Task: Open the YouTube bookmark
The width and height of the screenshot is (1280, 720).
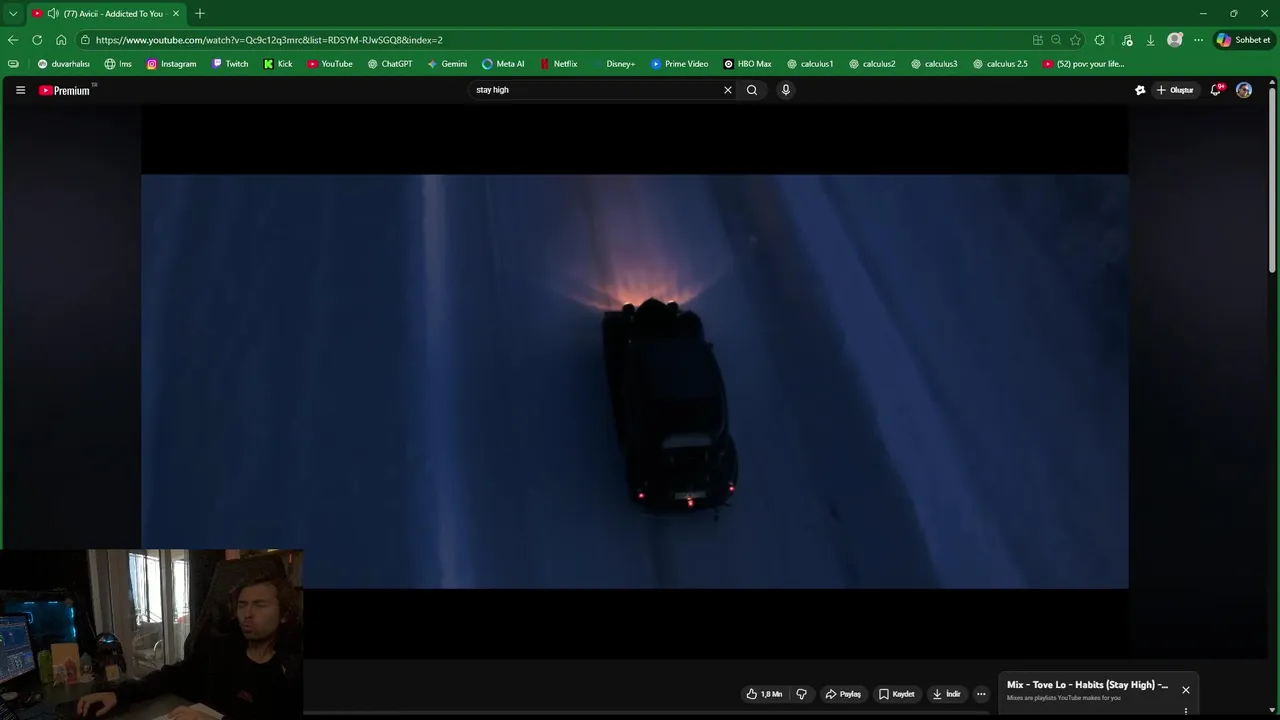Action: tap(330, 64)
